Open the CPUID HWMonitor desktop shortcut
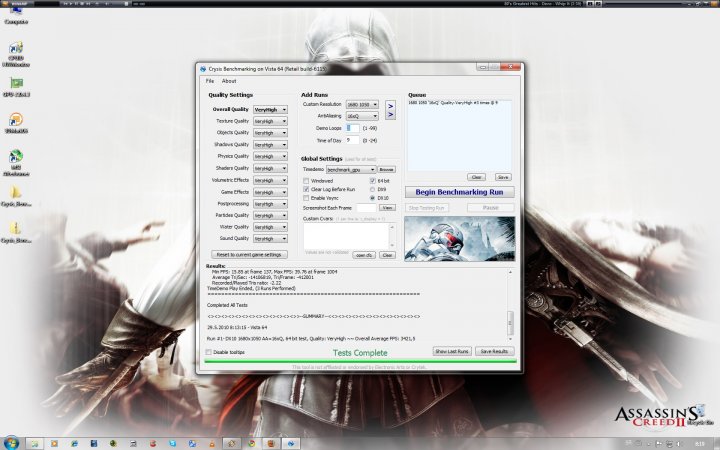This screenshot has height=450, width=720. 16,54
